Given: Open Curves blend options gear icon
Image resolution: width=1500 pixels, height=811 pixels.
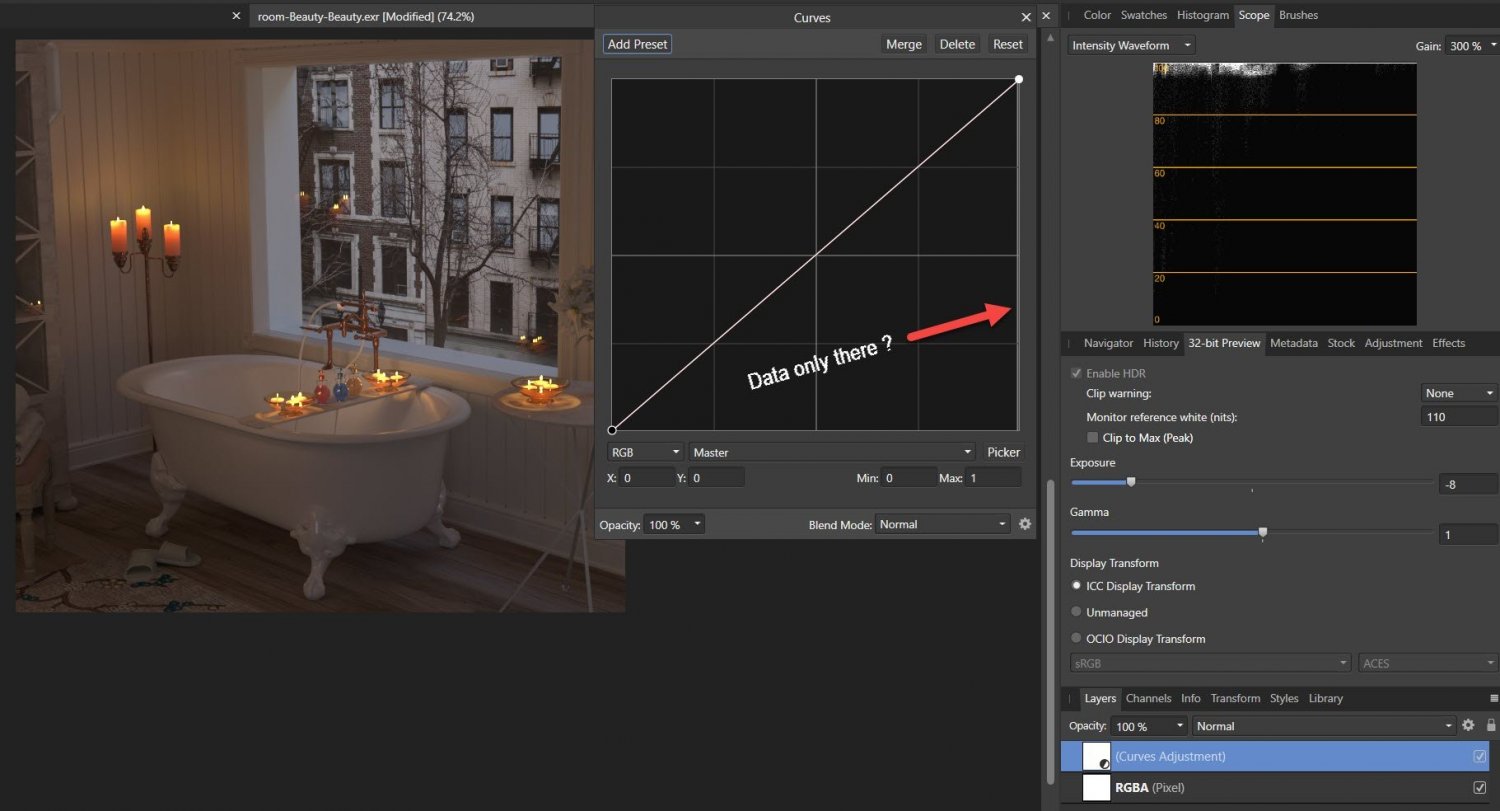Looking at the screenshot, I should pos(1024,524).
